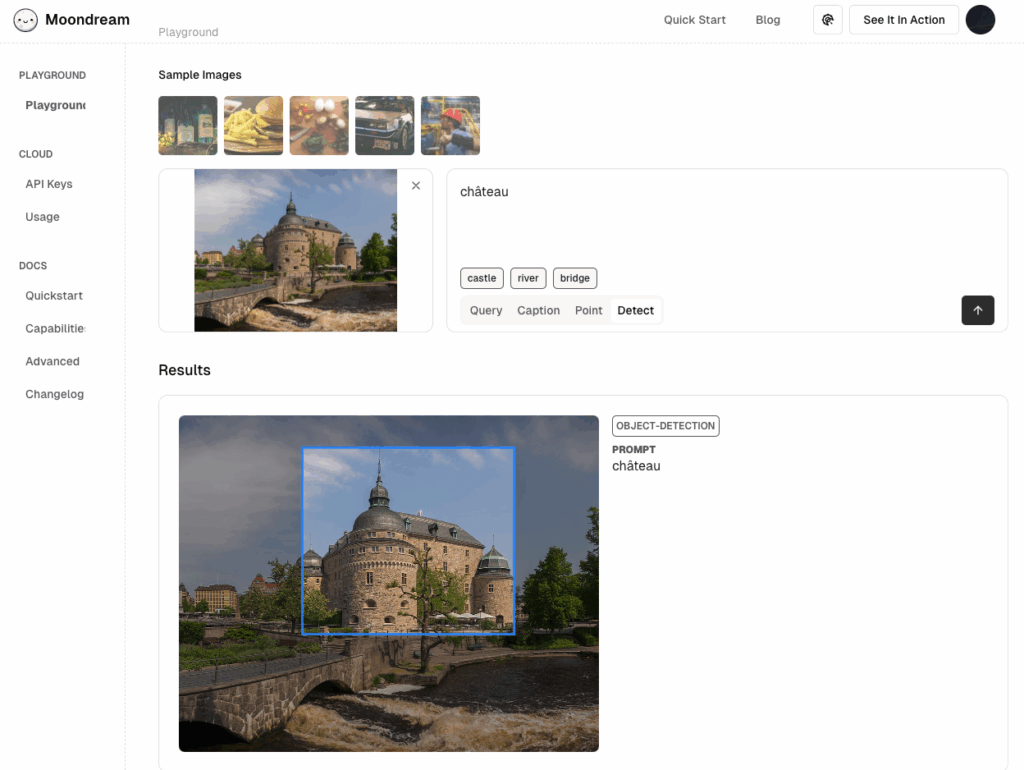Remove the uploaded castle image

(x=416, y=186)
